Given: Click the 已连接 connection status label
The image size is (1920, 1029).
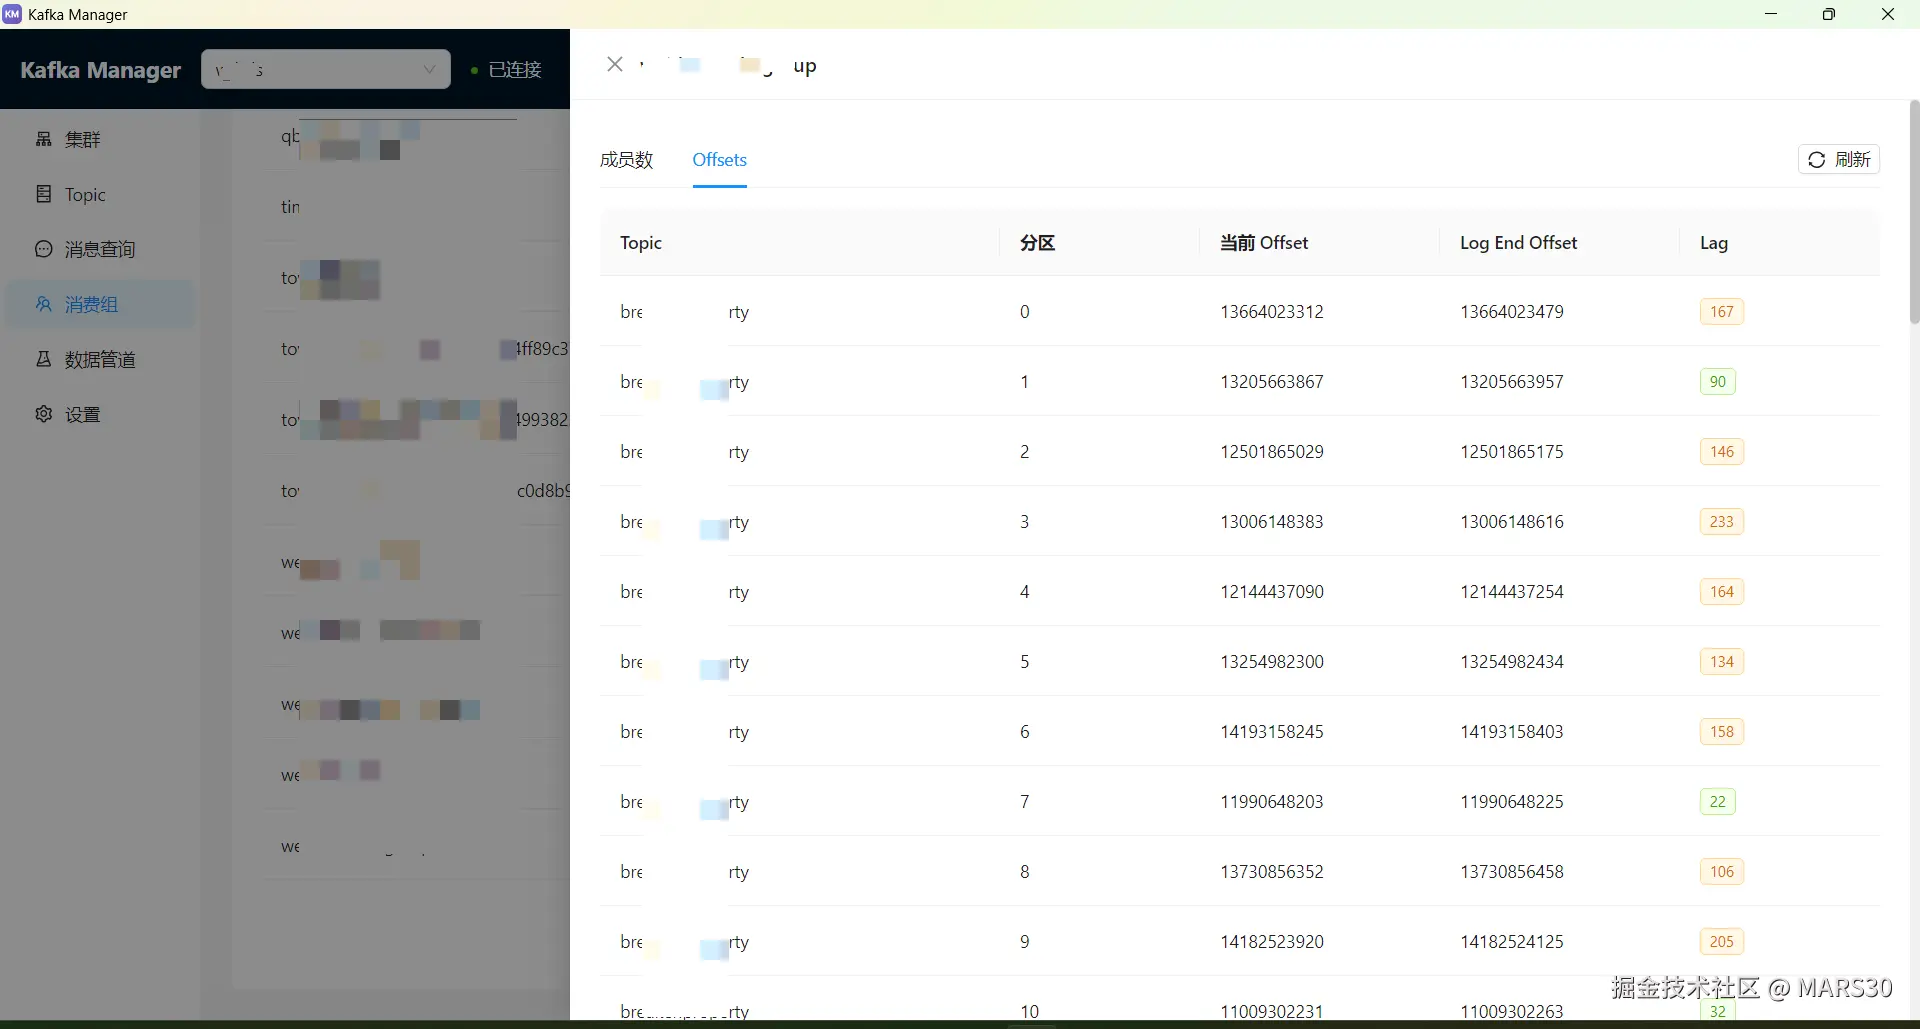Looking at the screenshot, I should 515,70.
